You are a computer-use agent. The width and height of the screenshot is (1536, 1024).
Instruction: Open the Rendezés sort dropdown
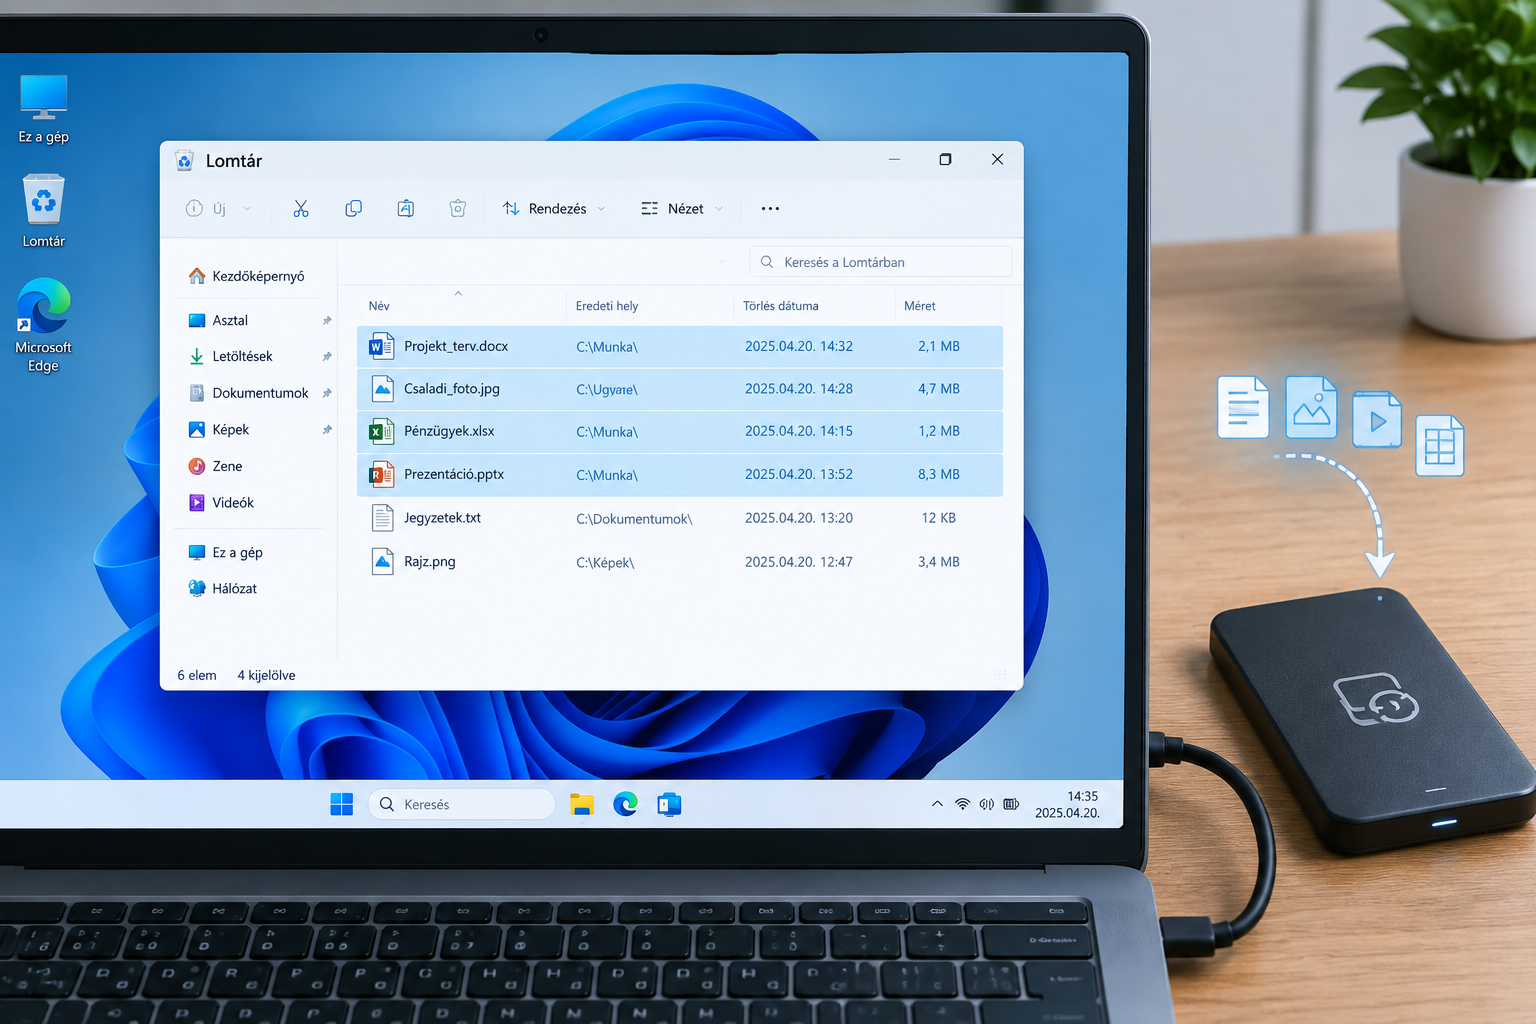pos(554,208)
